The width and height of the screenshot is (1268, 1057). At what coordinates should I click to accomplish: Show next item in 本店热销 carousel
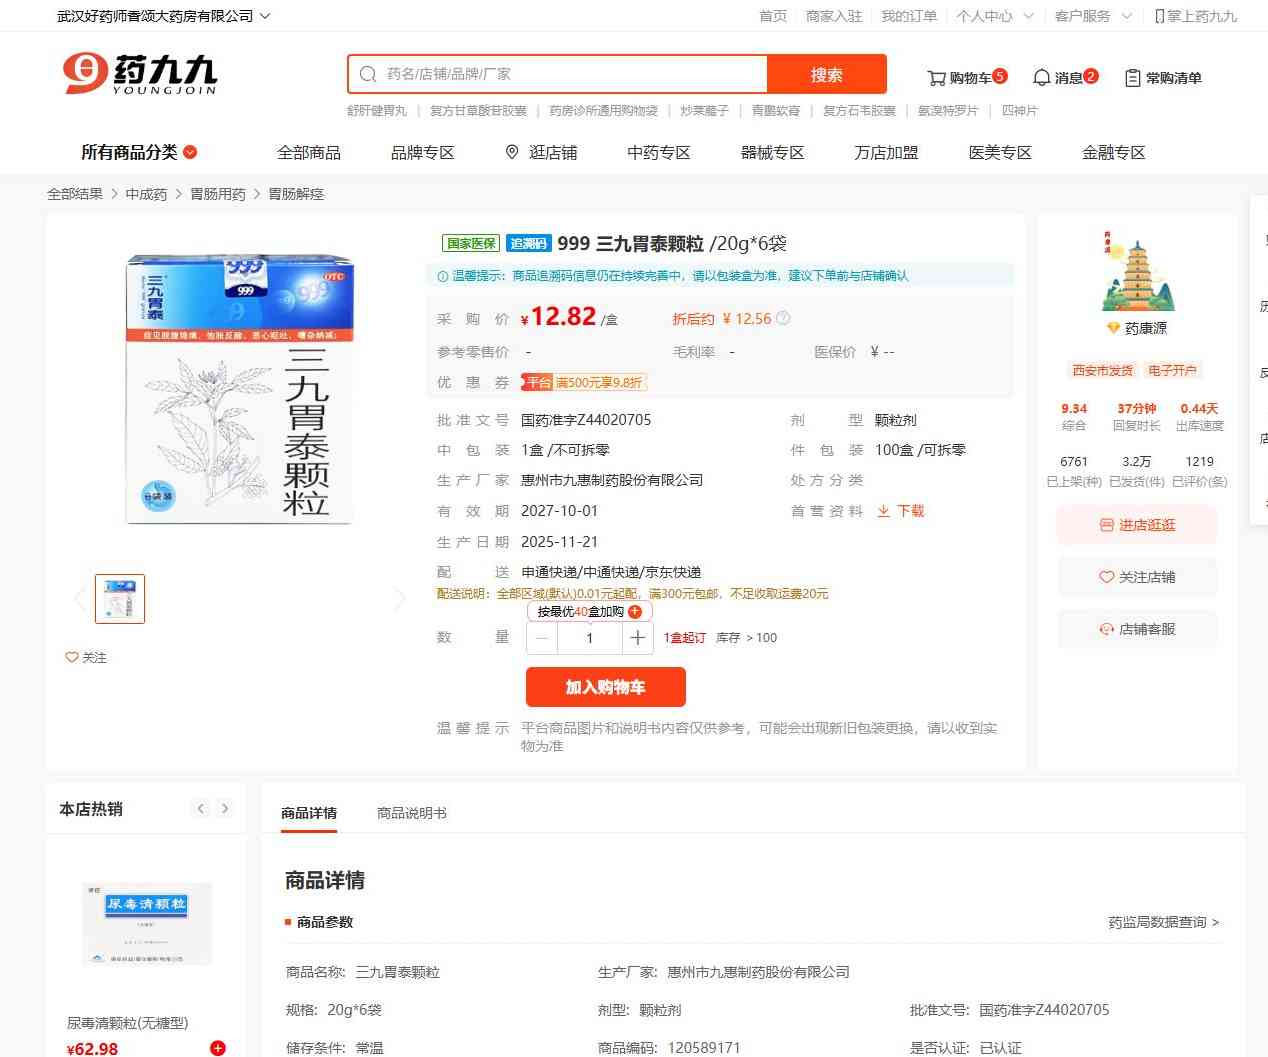tap(225, 808)
